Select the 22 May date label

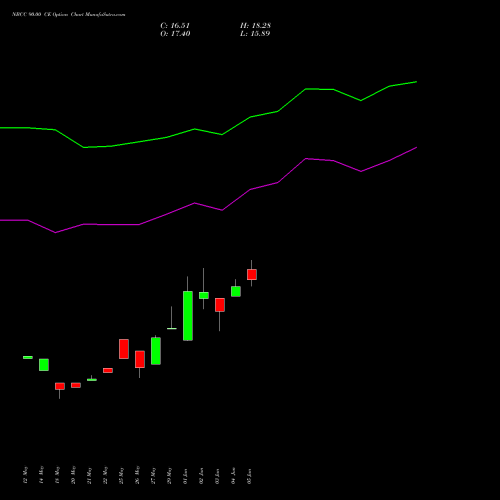tap(105, 475)
